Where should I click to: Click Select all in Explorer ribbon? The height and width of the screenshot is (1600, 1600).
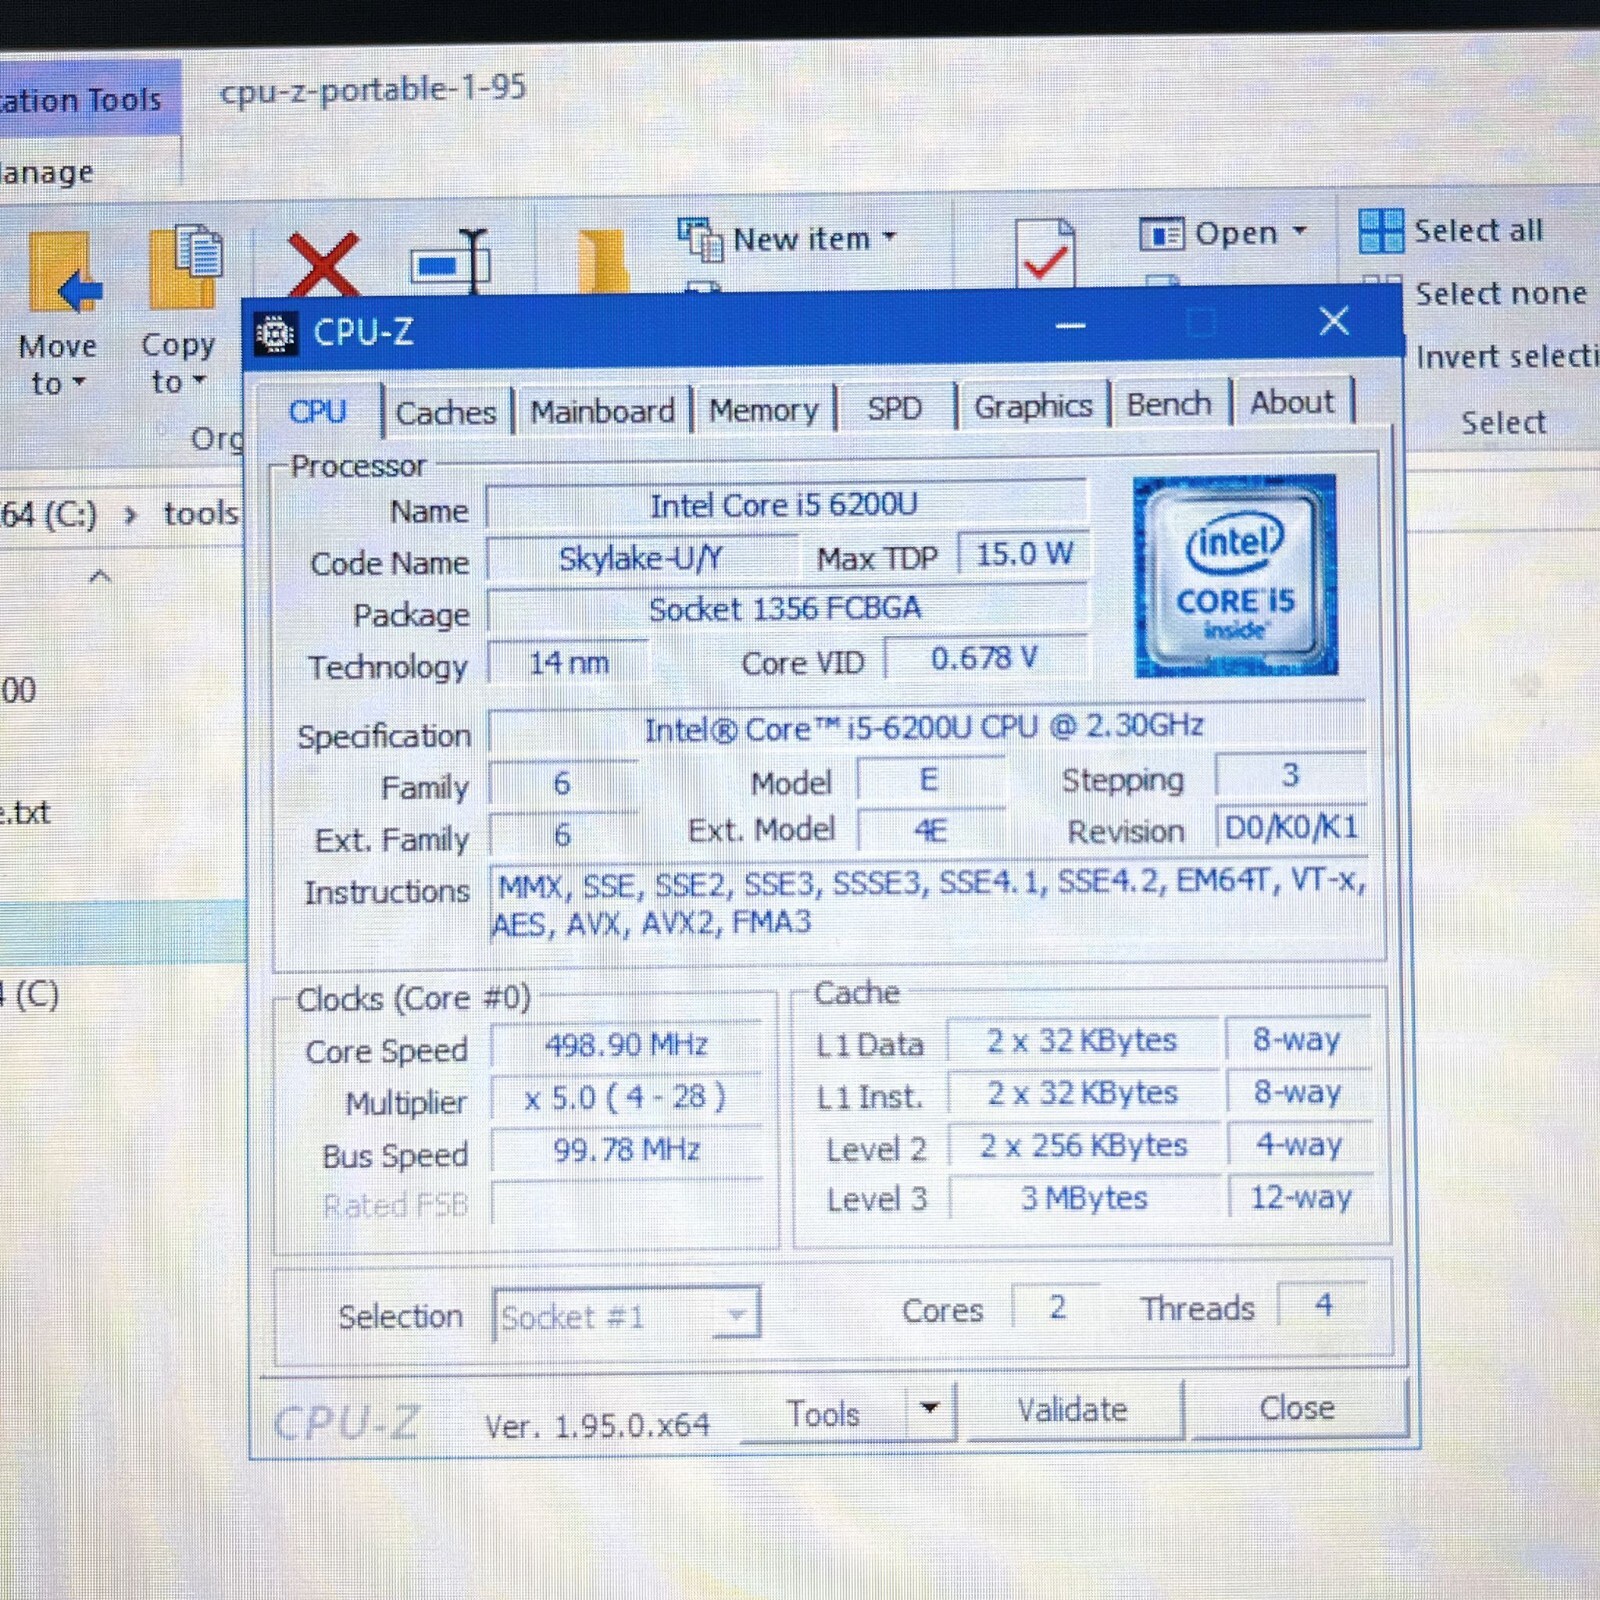pos(1478,231)
